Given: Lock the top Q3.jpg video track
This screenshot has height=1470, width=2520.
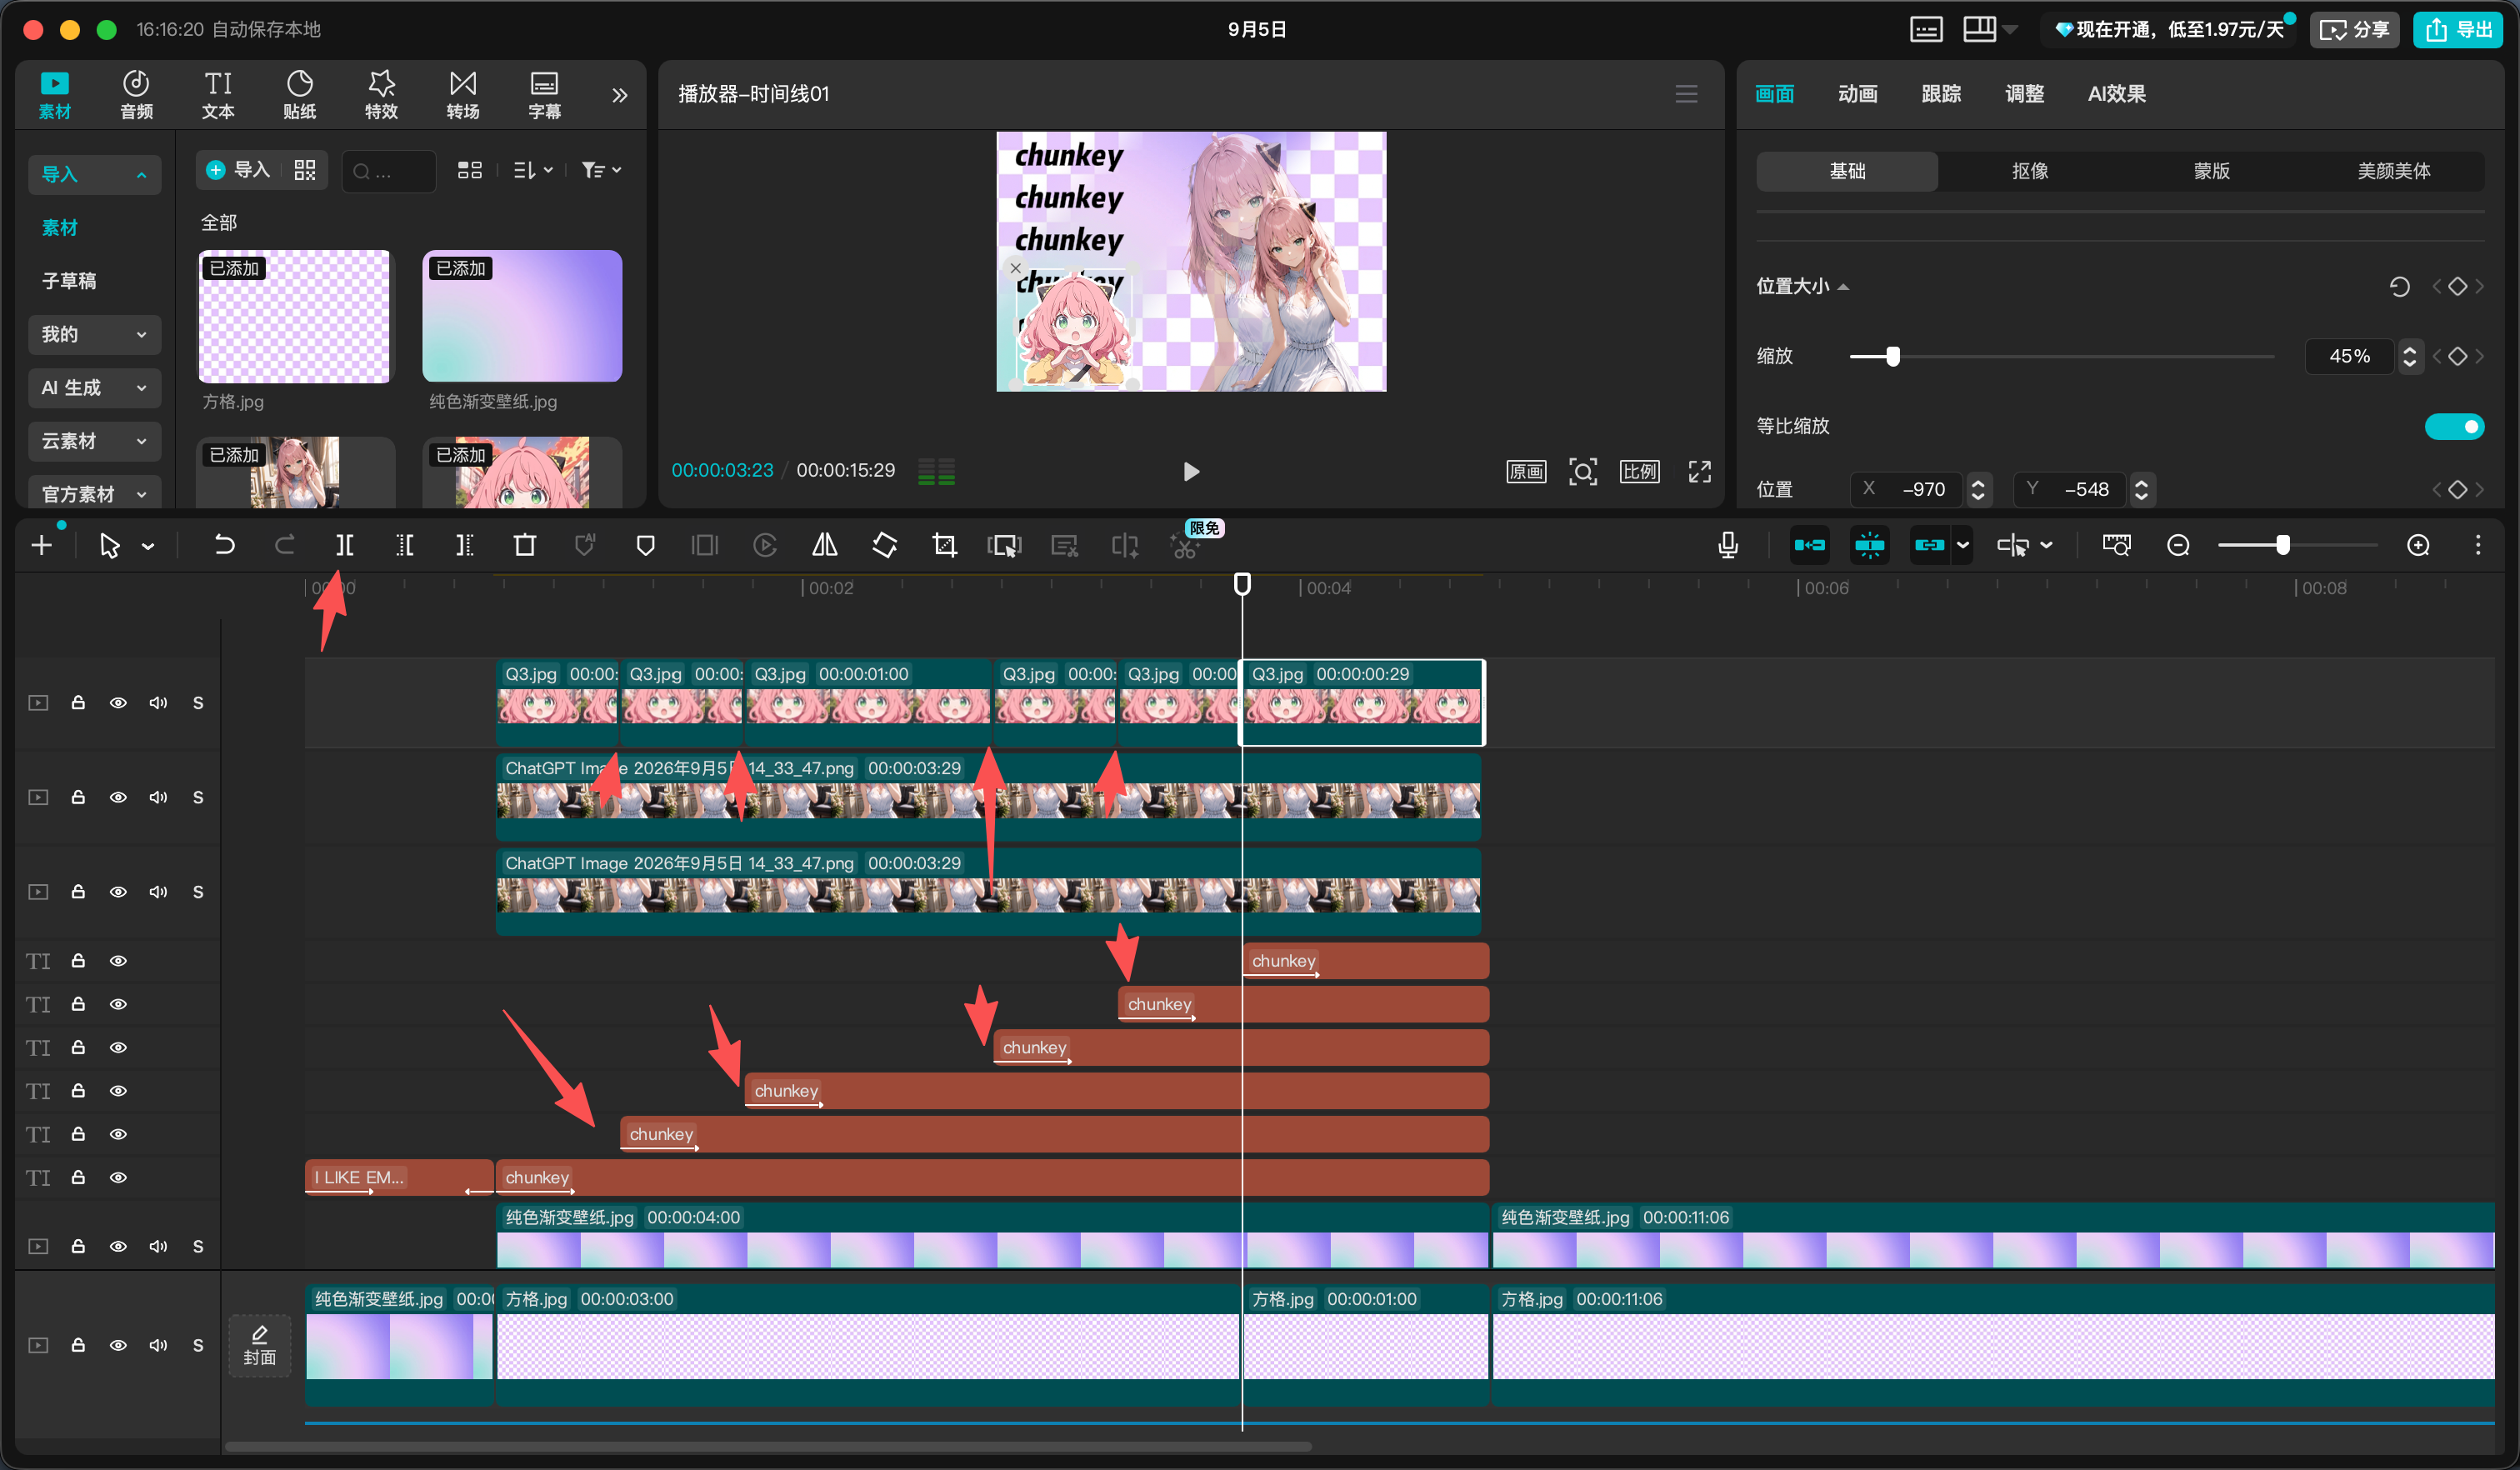Looking at the screenshot, I should (78, 703).
